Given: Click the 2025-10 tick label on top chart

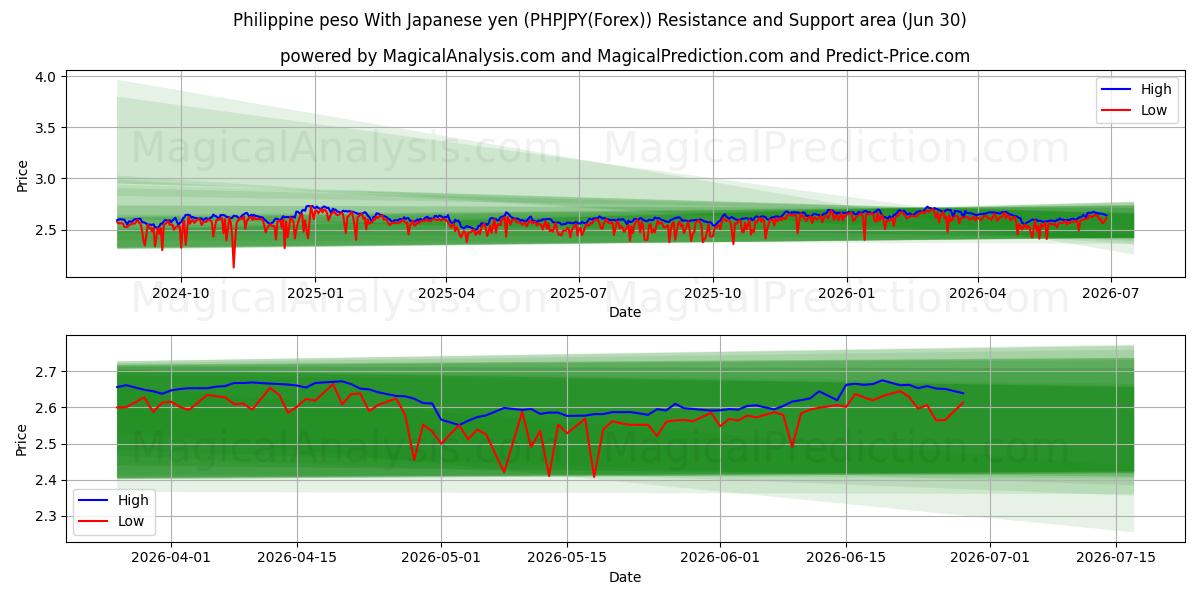Looking at the screenshot, I should coord(713,294).
